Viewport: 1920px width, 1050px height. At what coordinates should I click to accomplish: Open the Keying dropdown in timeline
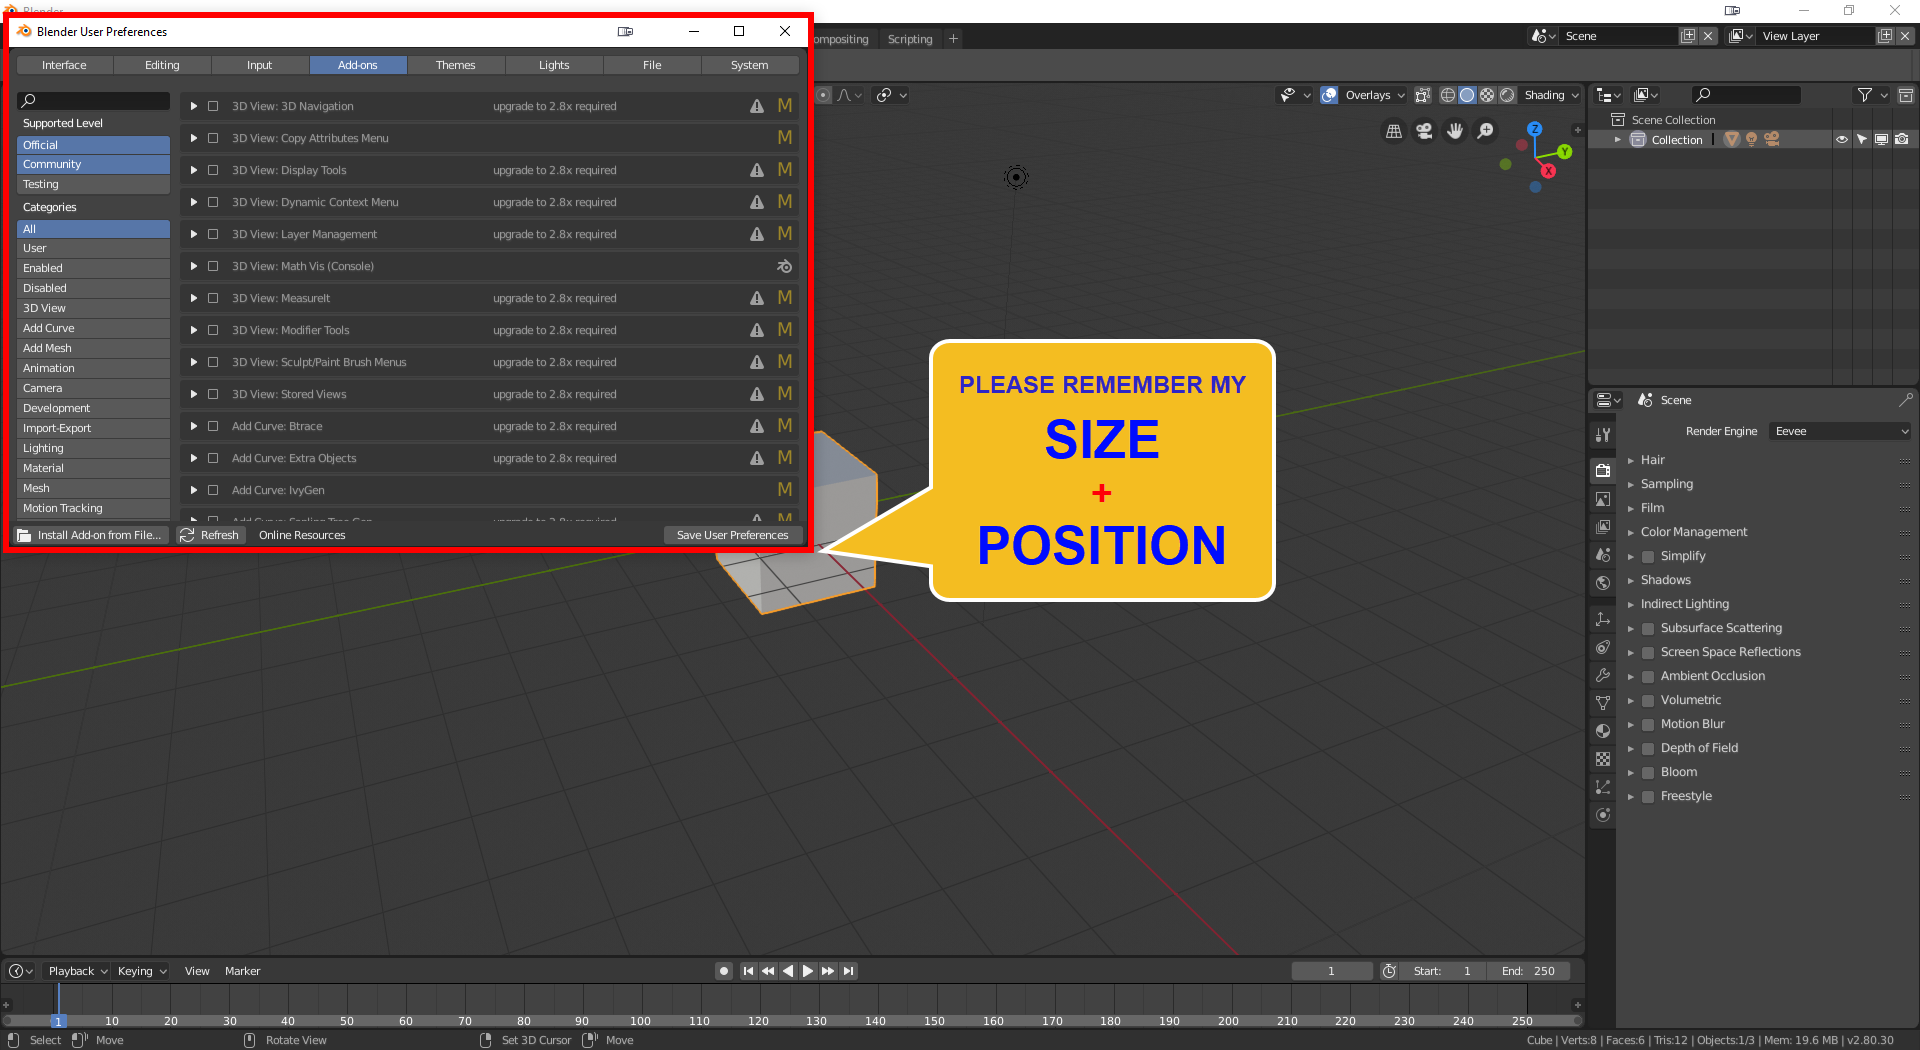click(141, 971)
